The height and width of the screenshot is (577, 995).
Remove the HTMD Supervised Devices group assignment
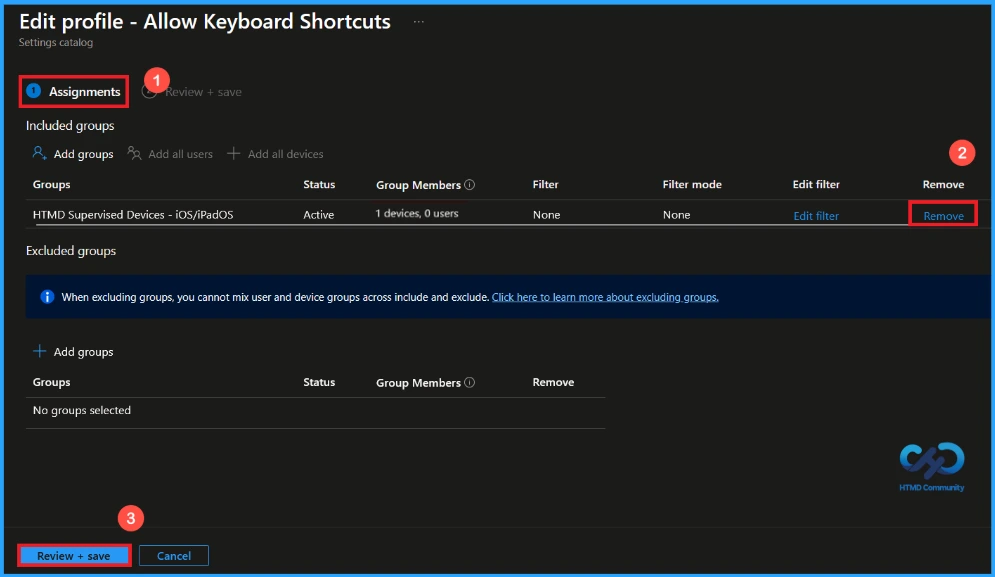click(x=943, y=214)
